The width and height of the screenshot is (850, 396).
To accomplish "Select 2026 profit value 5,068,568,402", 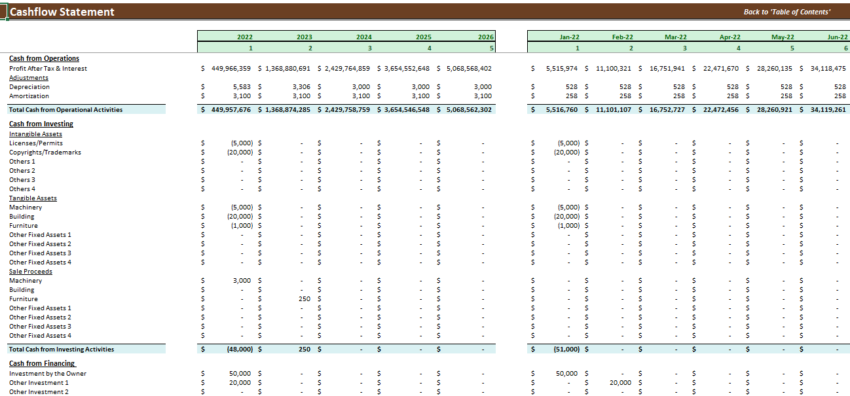I will tap(469, 69).
